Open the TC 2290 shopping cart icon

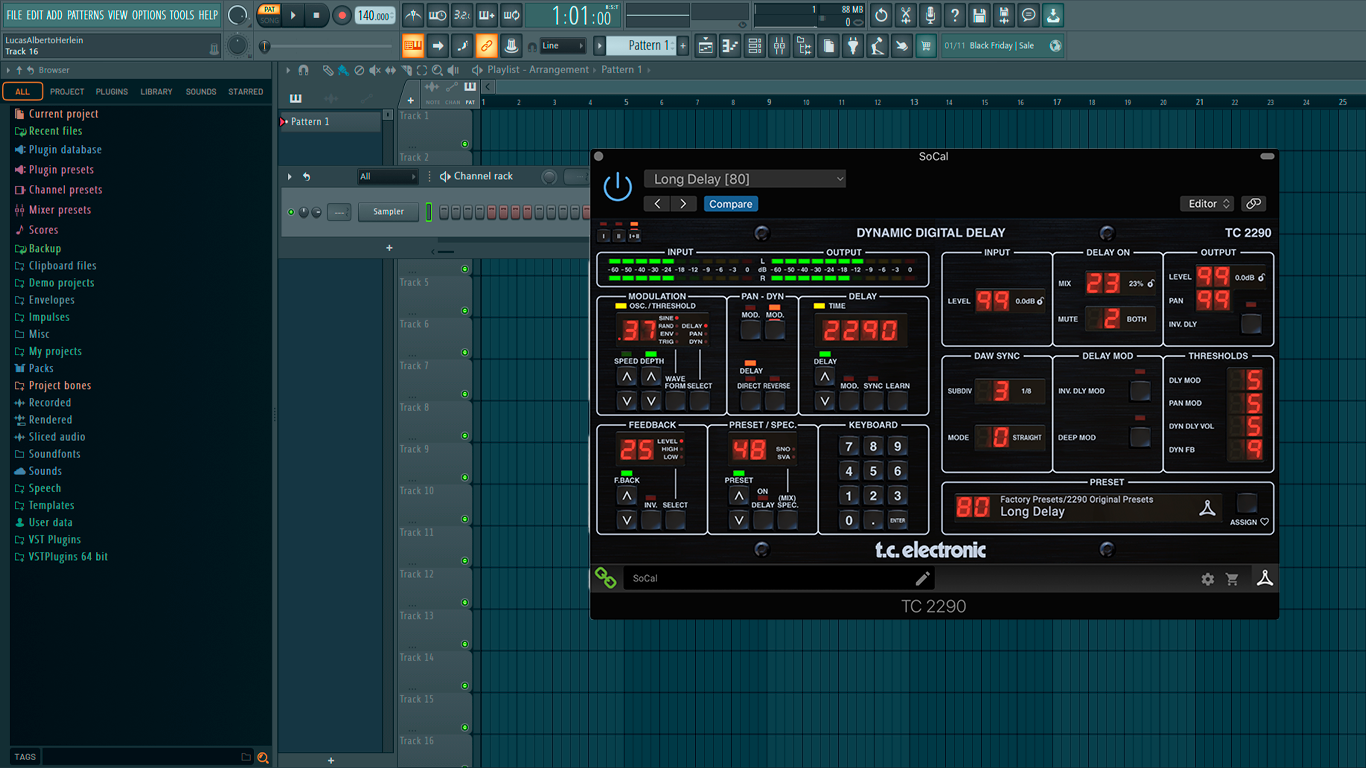1232,579
